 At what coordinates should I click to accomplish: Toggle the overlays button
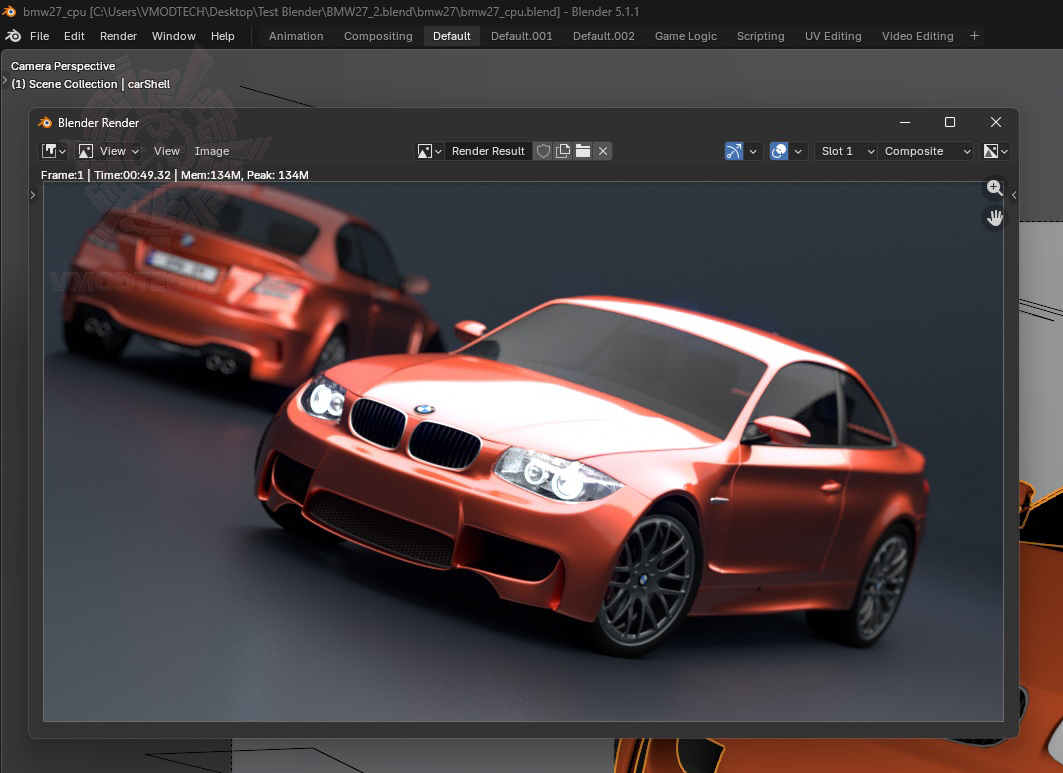pos(779,151)
